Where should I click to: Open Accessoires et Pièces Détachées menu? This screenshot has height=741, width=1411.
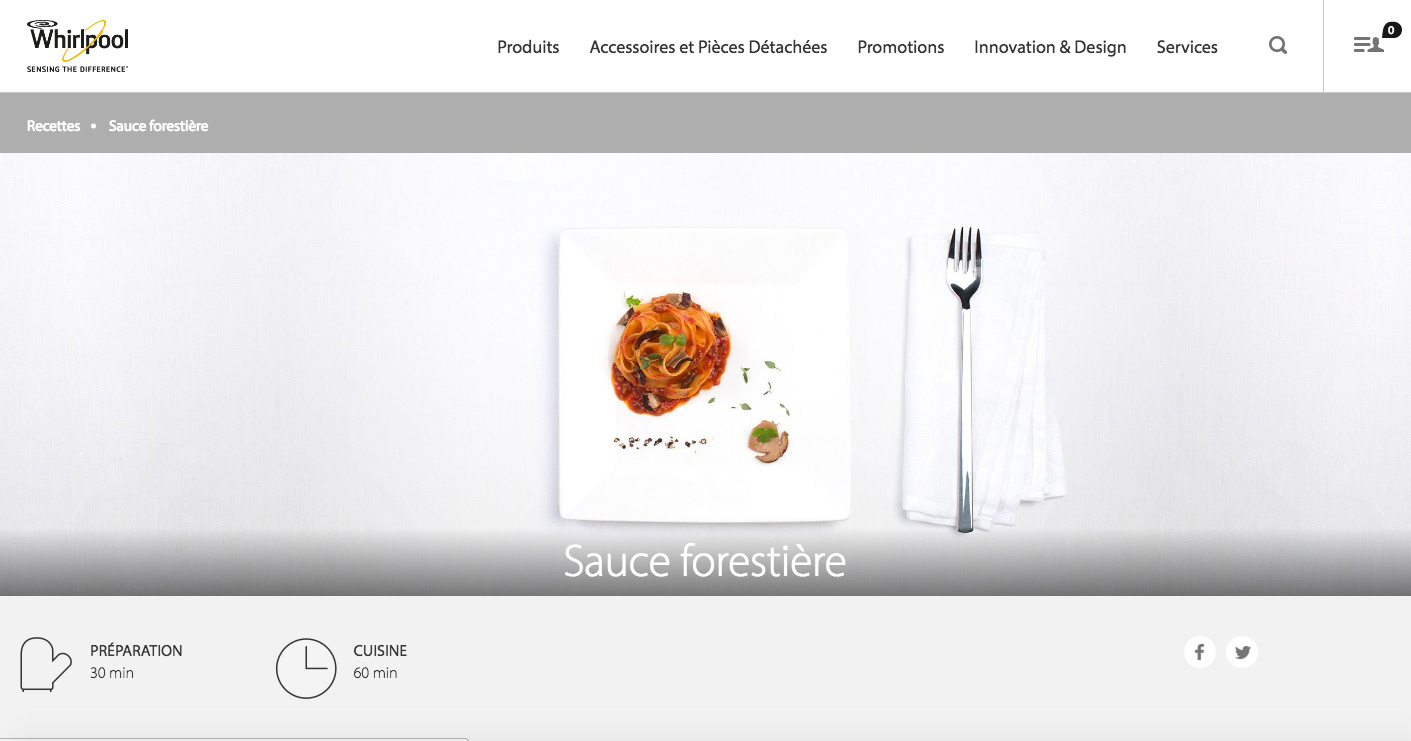pyautogui.click(x=708, y=47)
